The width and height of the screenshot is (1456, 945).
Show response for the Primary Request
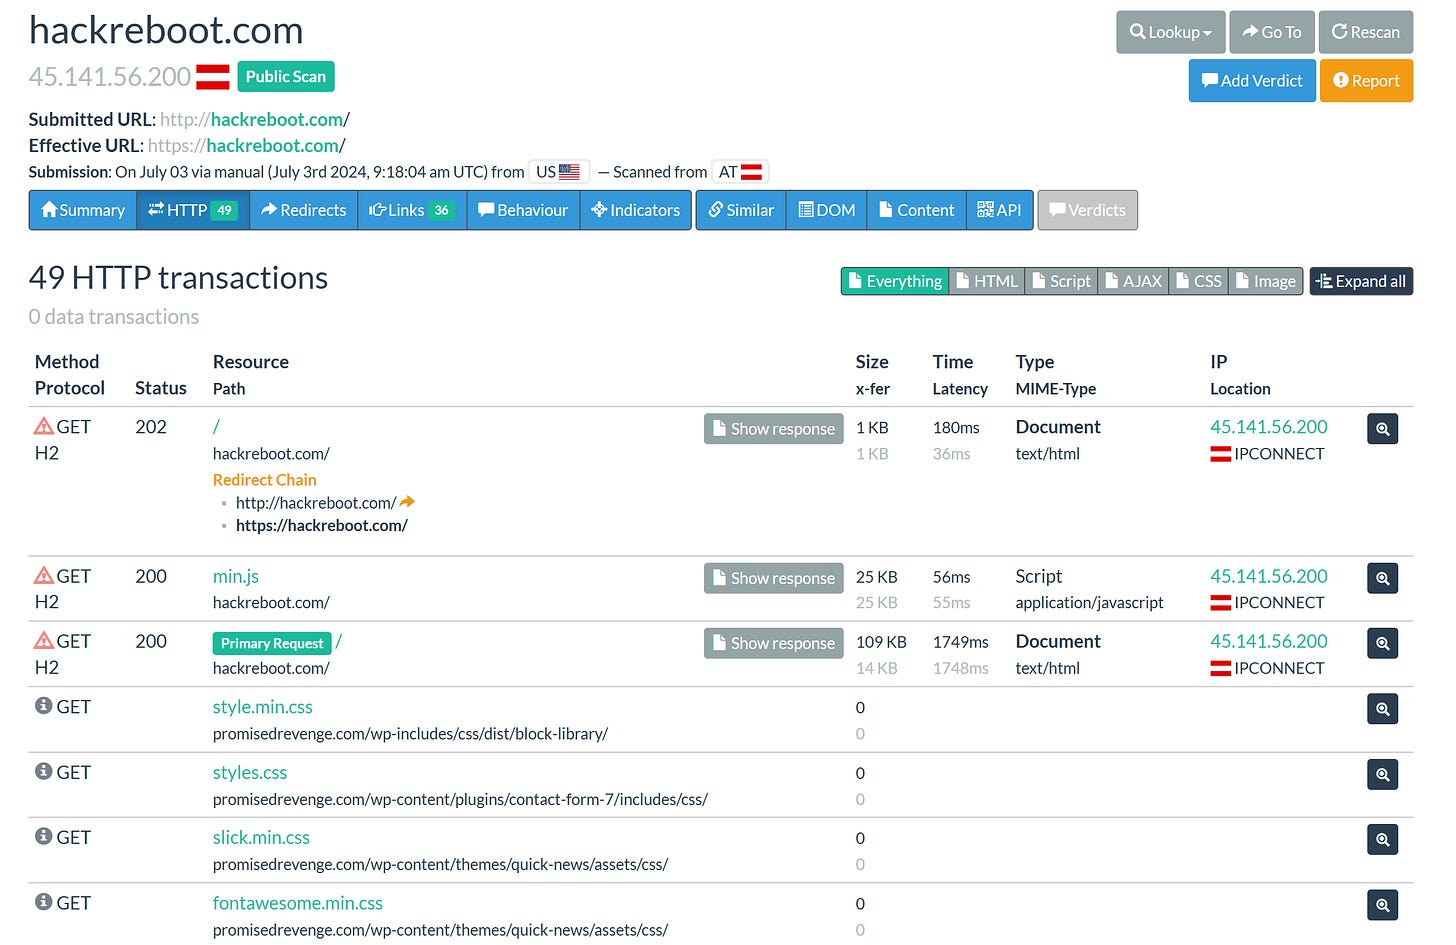773,643
